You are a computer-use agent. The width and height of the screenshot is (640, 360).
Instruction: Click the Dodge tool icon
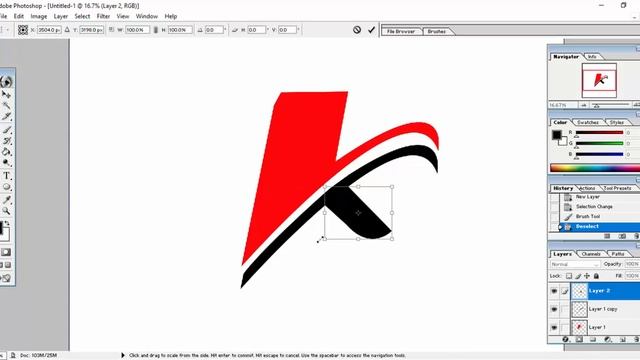[7, 163]
